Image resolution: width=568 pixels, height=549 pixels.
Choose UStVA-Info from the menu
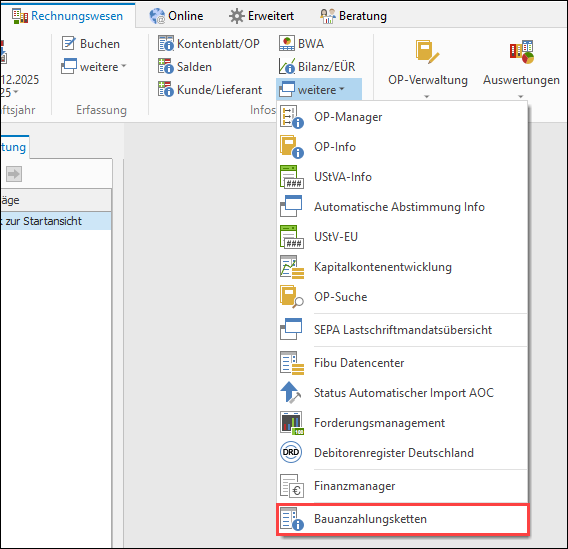(x=402, y=177)
